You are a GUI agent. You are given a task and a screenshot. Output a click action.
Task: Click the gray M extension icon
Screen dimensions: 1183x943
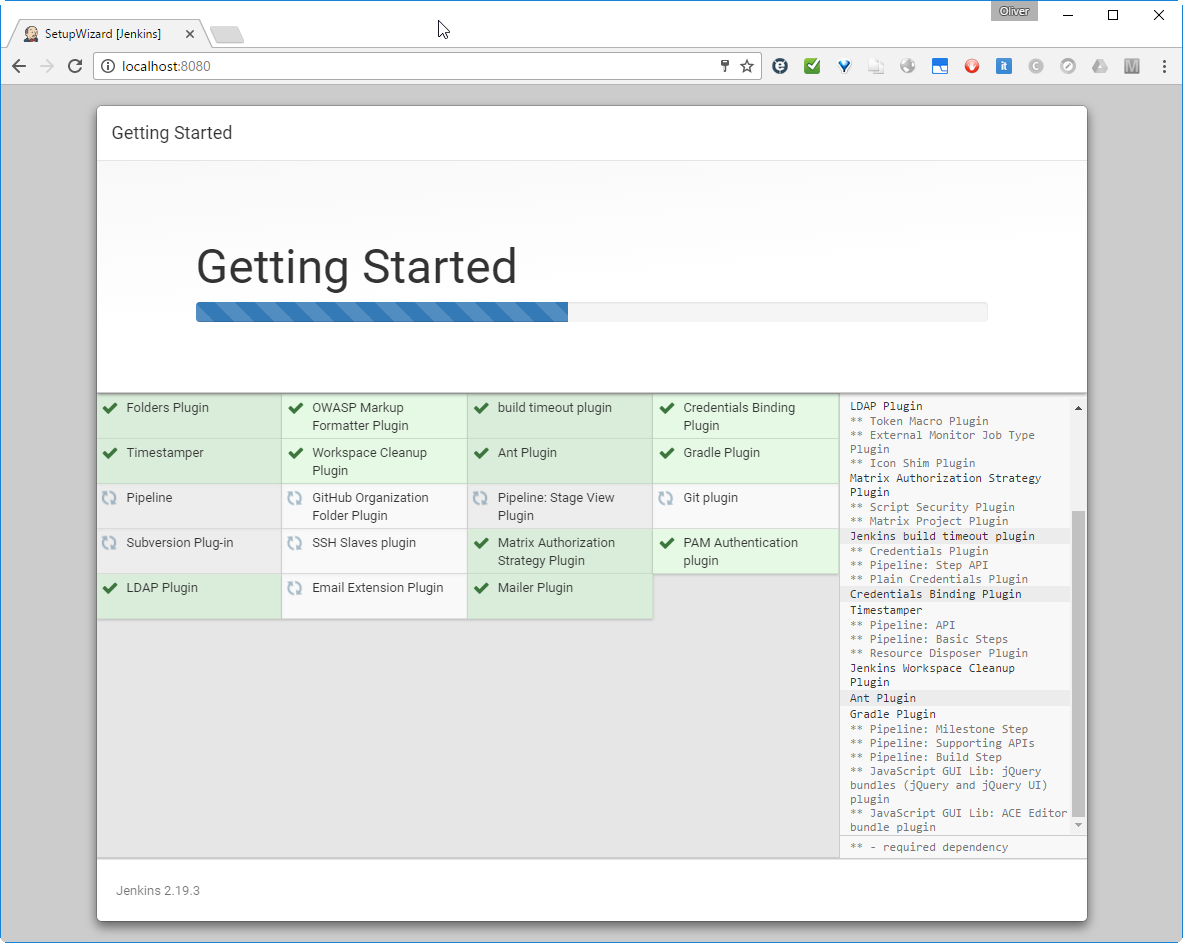[1131, 66]
